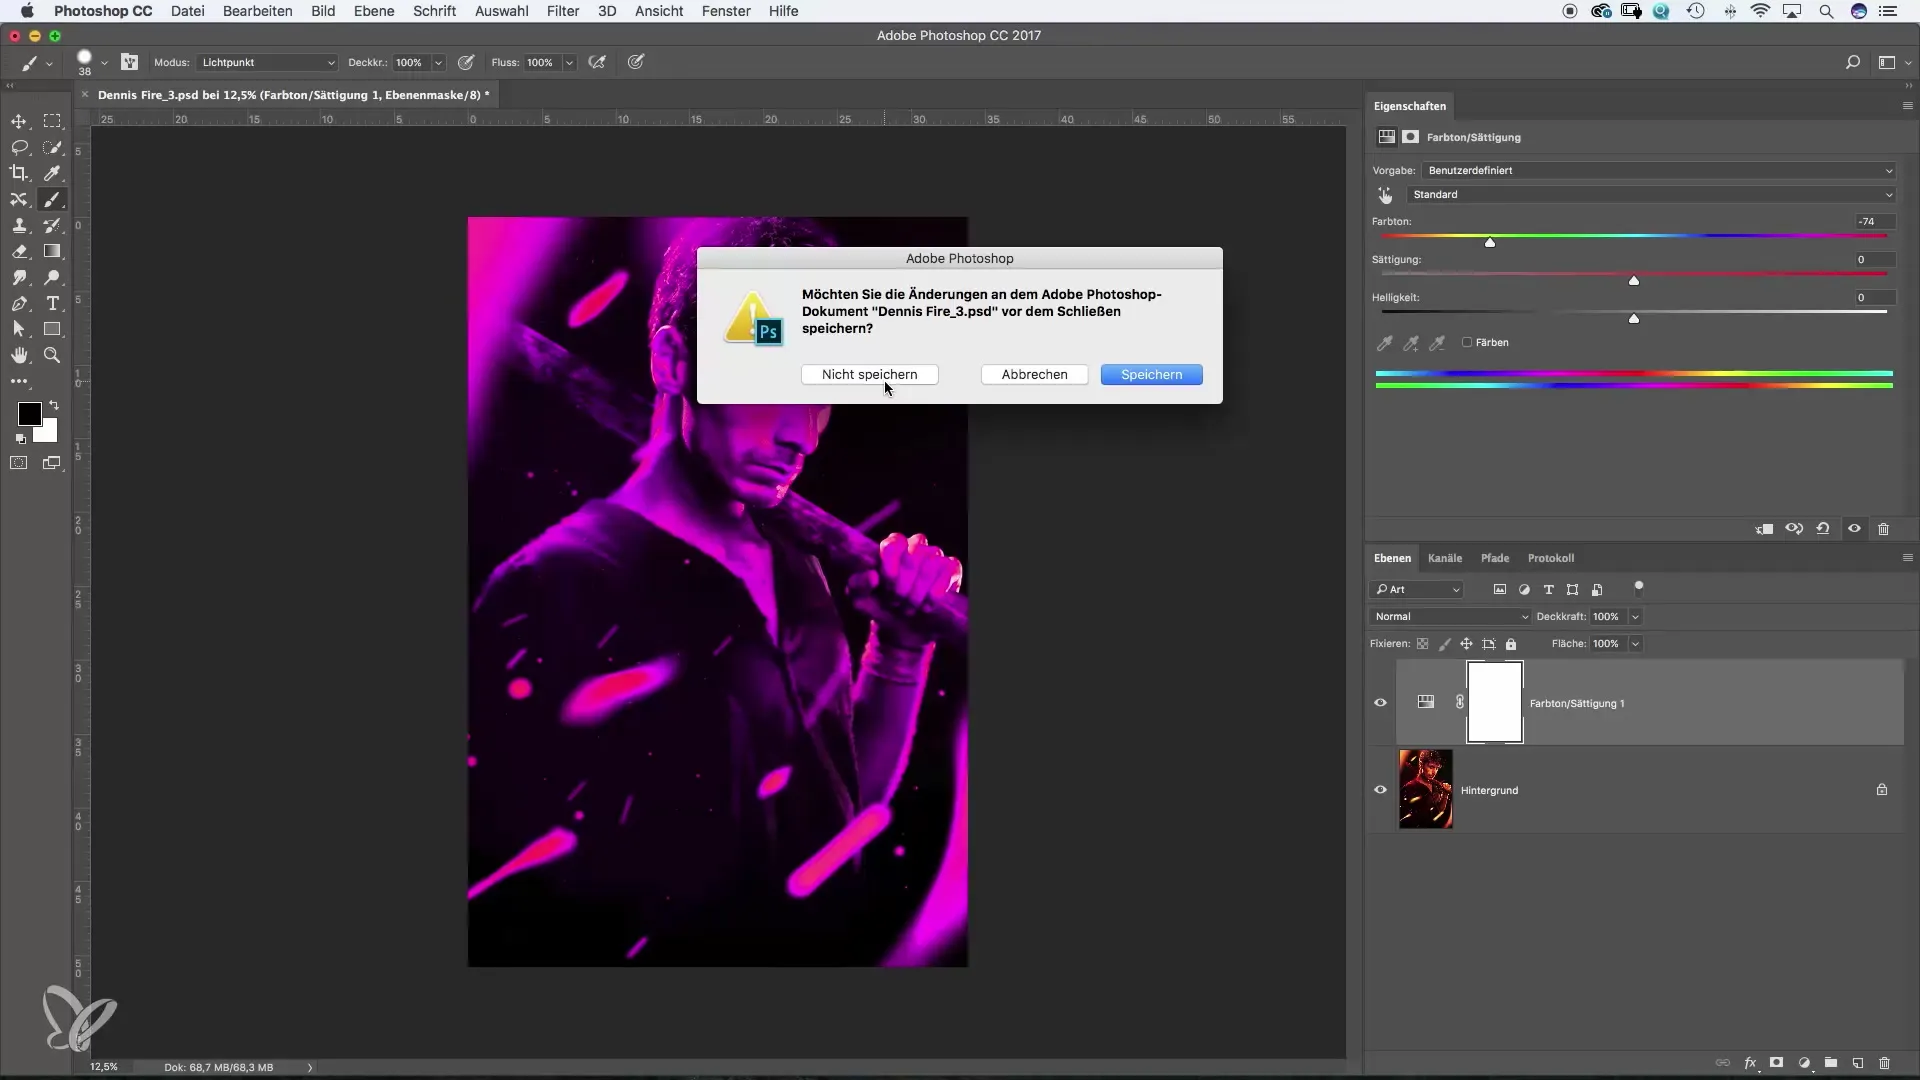Select the Quick Selection tool

[x=53, y=147]
